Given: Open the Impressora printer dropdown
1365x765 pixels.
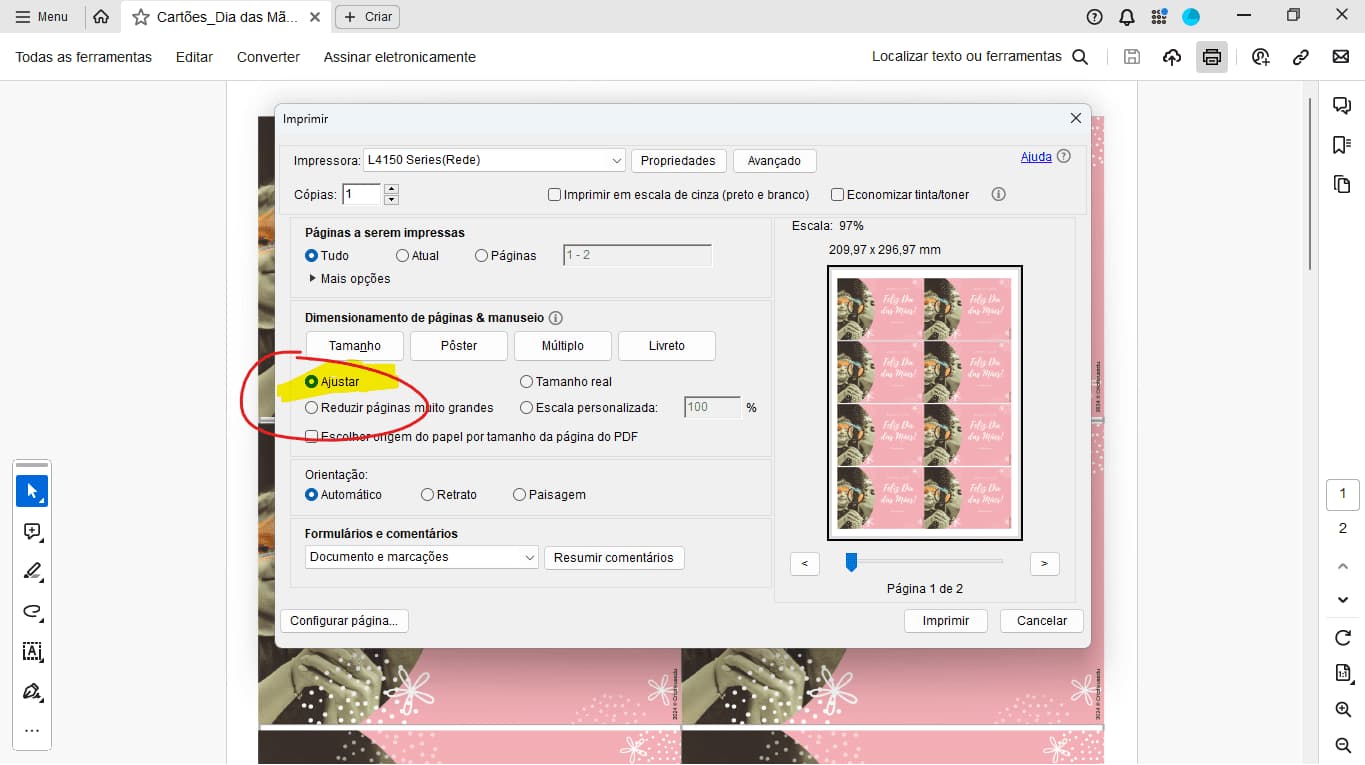Looking at the screenshot, I should (x=495, y=160).
